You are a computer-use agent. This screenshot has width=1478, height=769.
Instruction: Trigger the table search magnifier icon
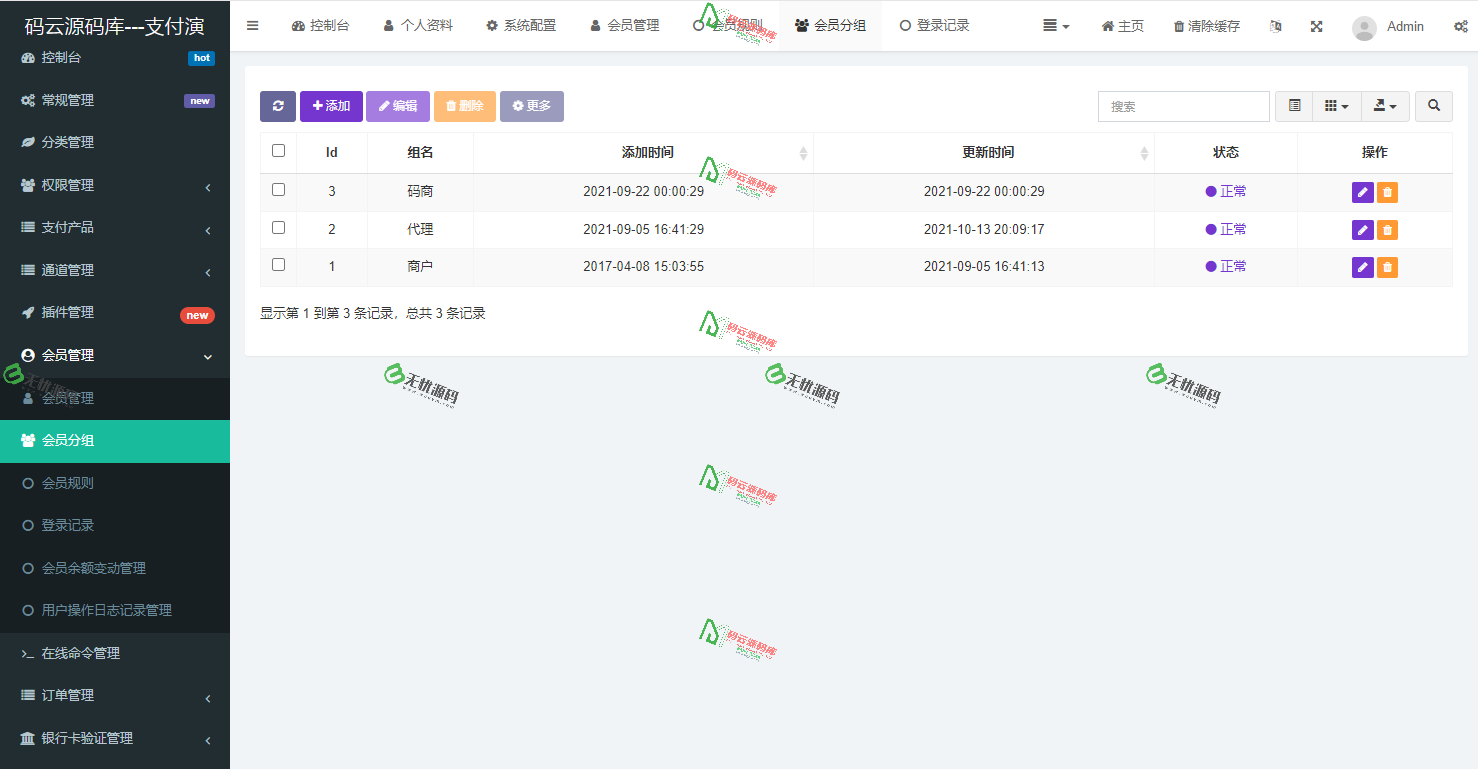point(1433,106)
